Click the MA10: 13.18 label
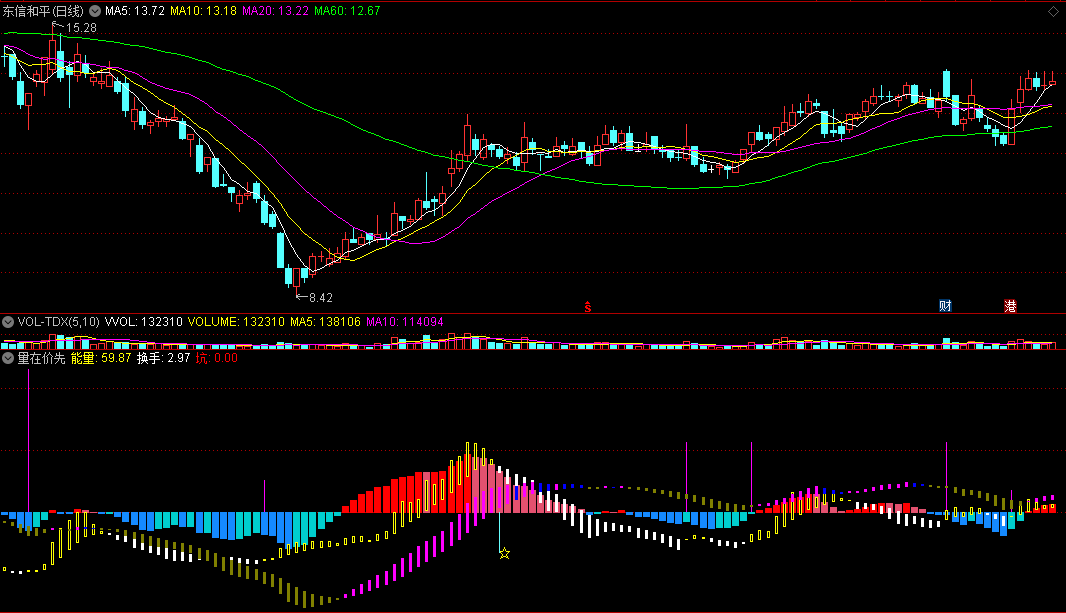Viewport: 1066px width, 613px height. click(203, 11)
